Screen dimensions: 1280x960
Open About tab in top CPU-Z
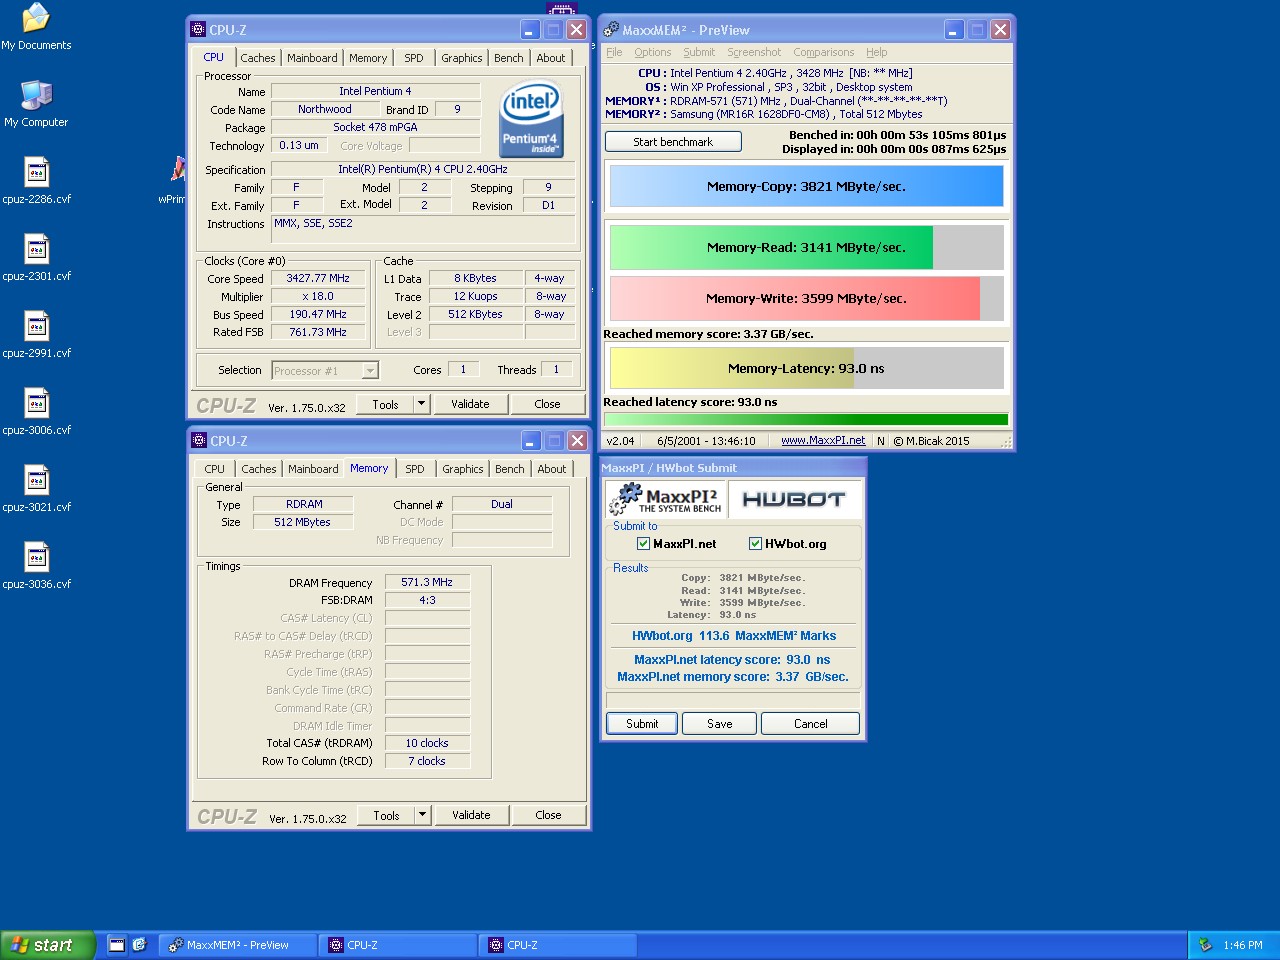point(551,58)
